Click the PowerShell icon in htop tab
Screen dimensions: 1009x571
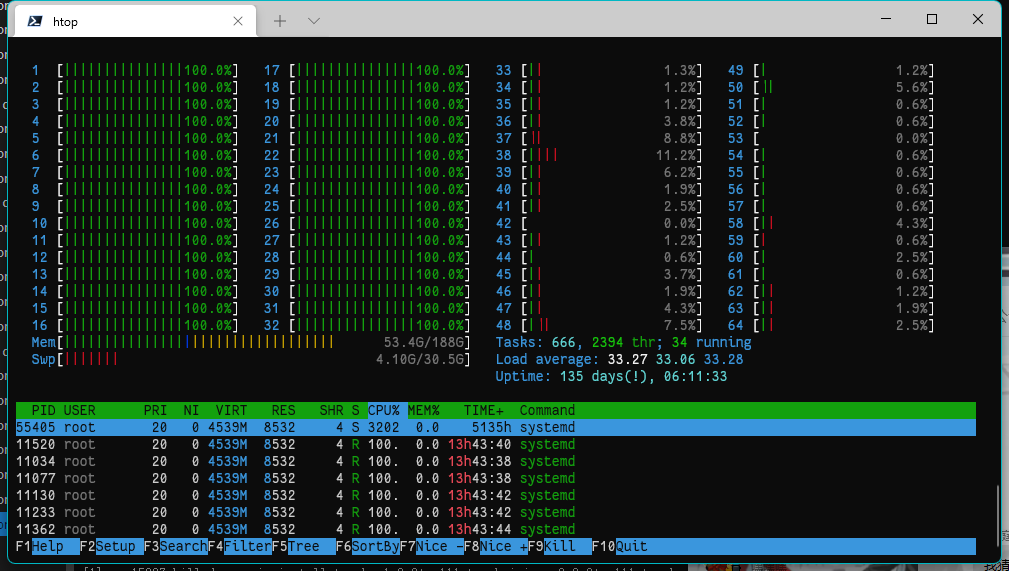[x=35, y=21]
